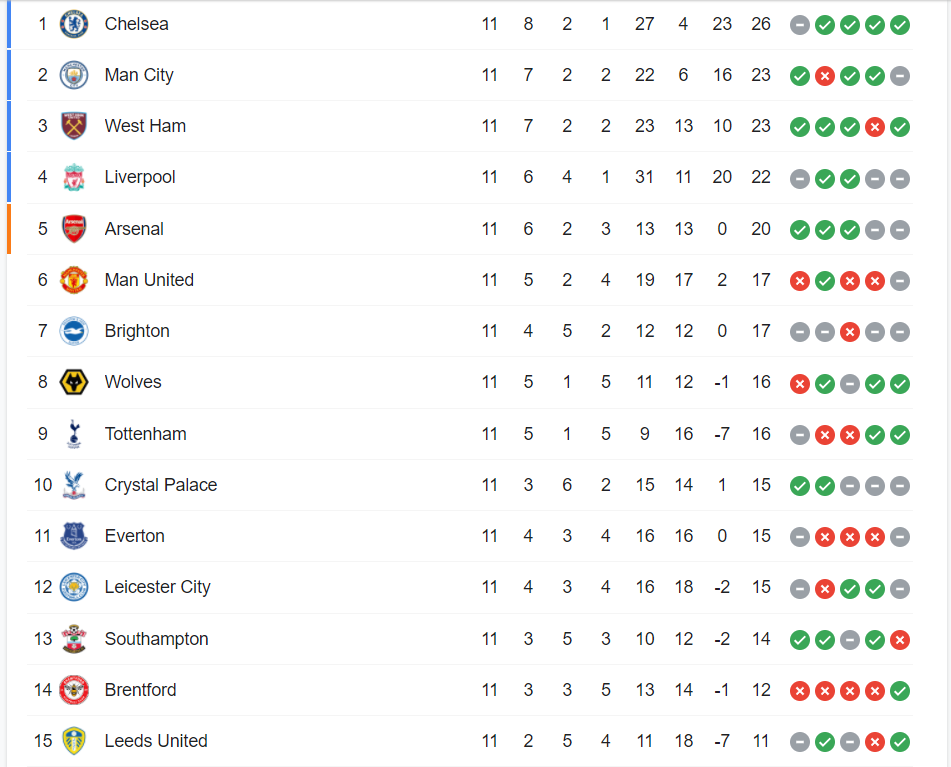Click Chelsea's grey draw form icon
Image resolution: width=951 pixels, height=767 pixels.
(800, 25)
